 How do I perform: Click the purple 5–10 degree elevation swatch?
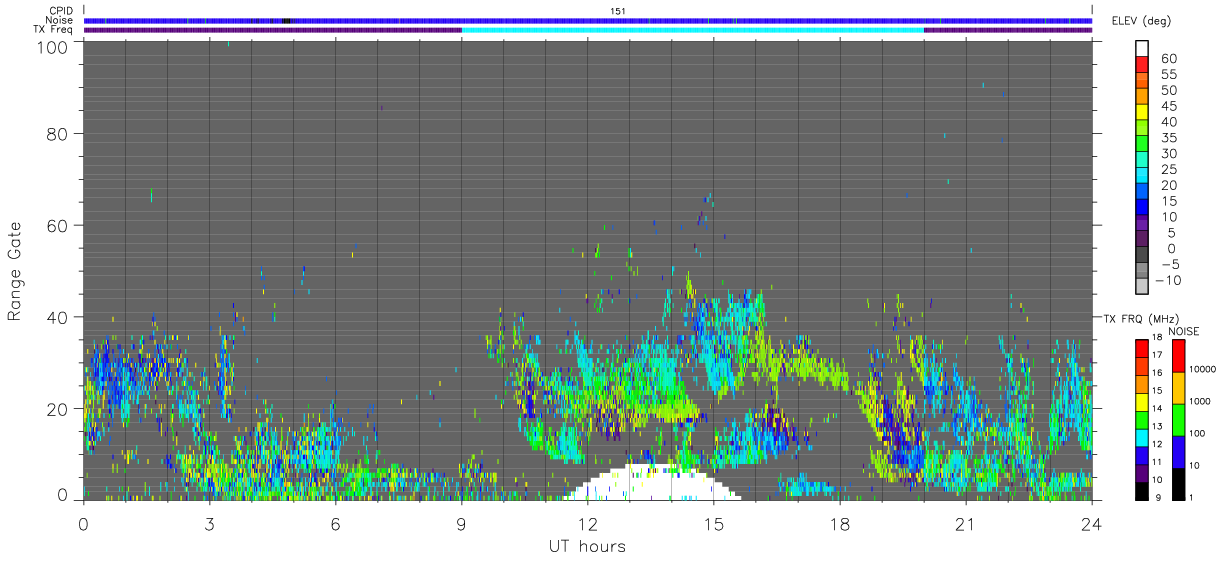1143,224
